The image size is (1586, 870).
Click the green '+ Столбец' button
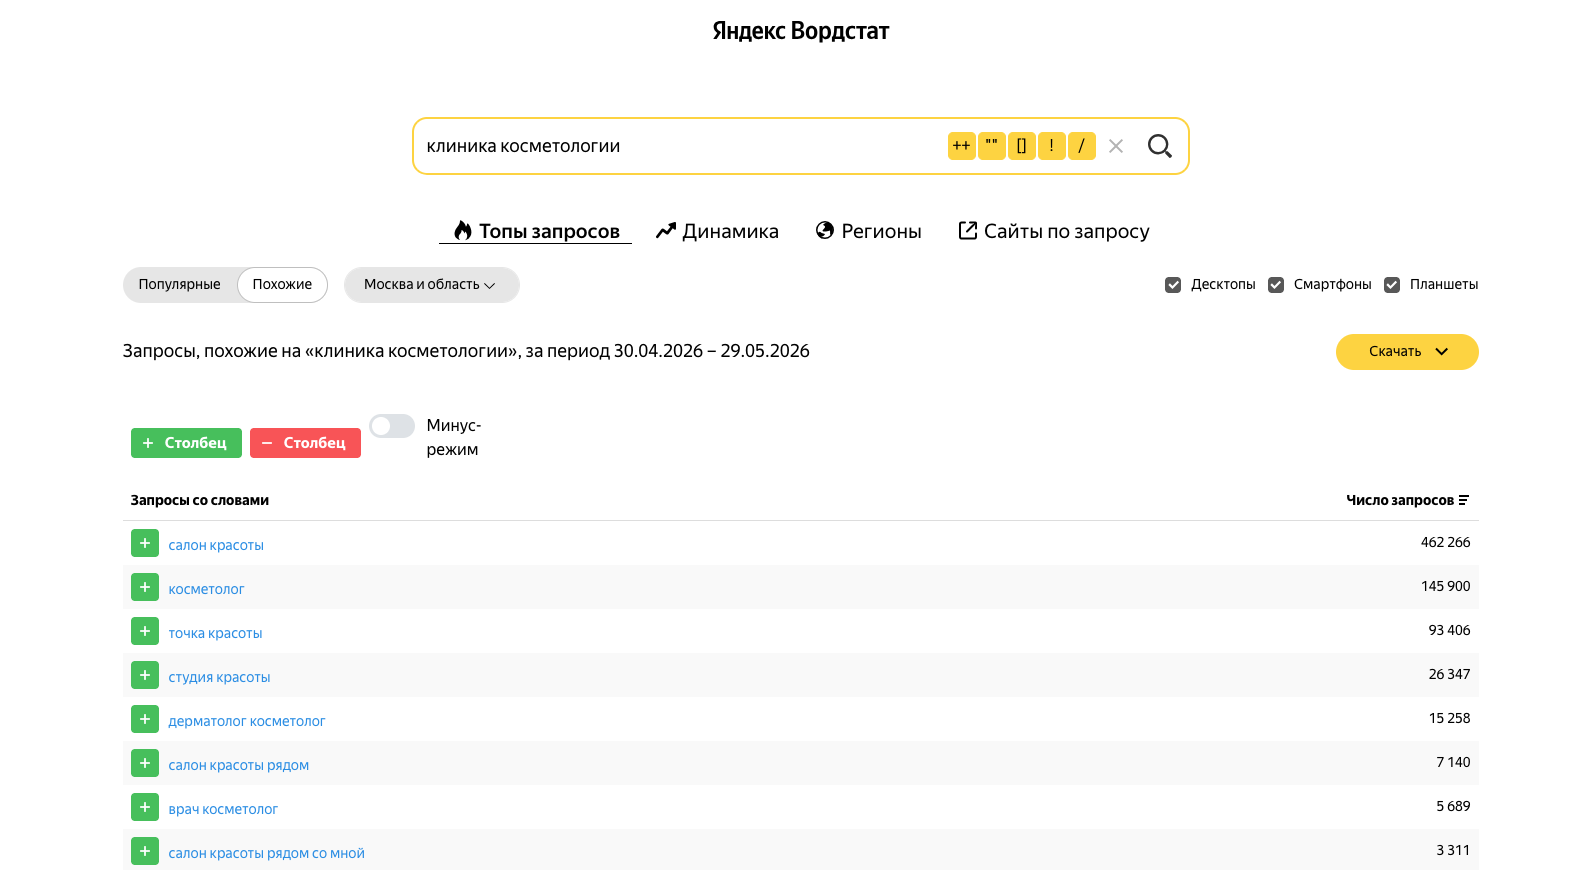[x=186, y=443]
